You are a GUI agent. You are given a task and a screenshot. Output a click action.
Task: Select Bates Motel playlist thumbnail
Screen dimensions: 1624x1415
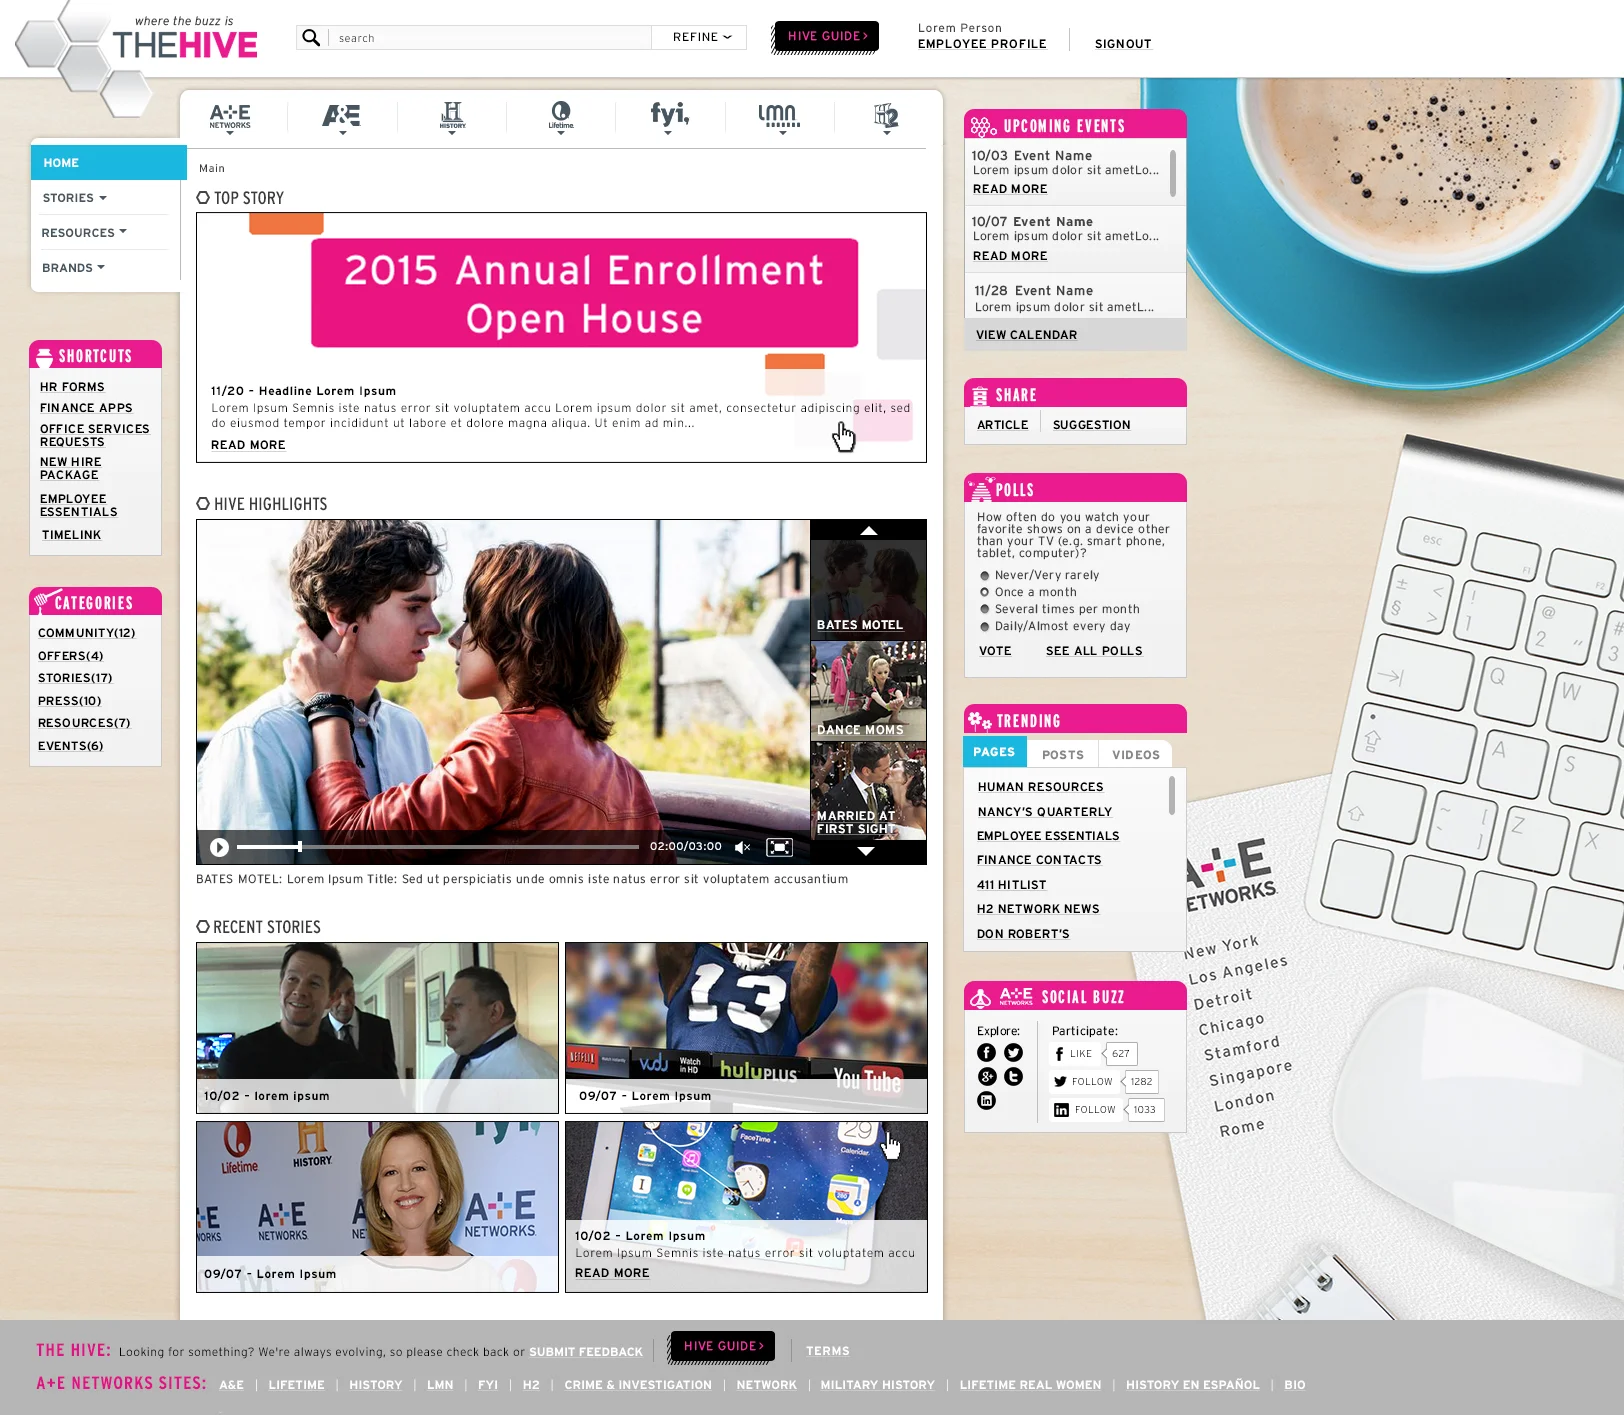tap(868, 588)
